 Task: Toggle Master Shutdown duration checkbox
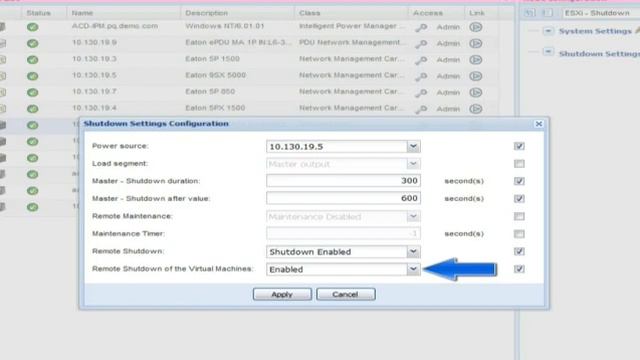point(519,181)
